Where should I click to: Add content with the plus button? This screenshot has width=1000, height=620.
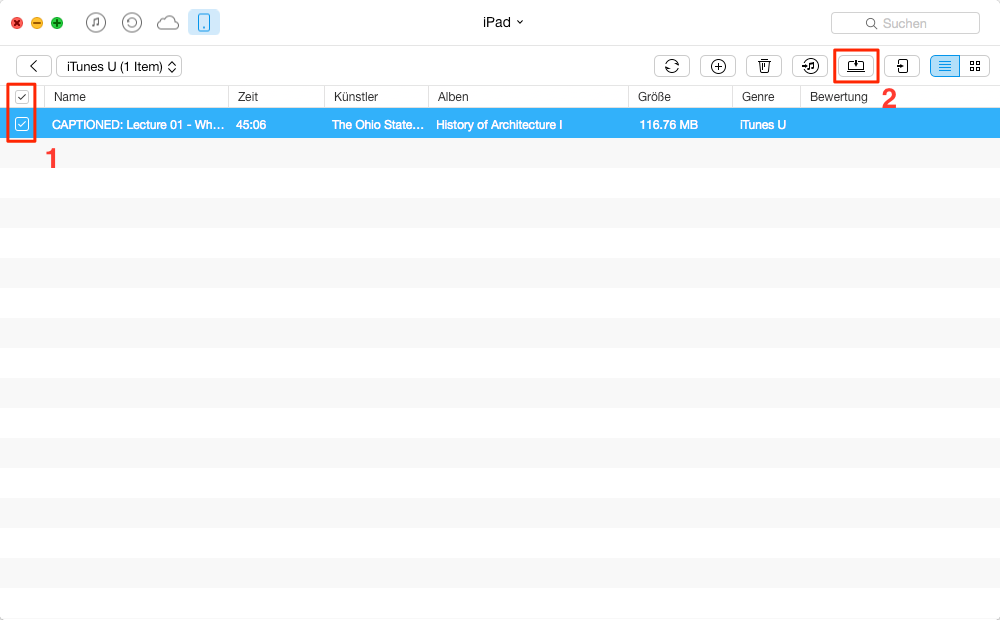point(718,66)
